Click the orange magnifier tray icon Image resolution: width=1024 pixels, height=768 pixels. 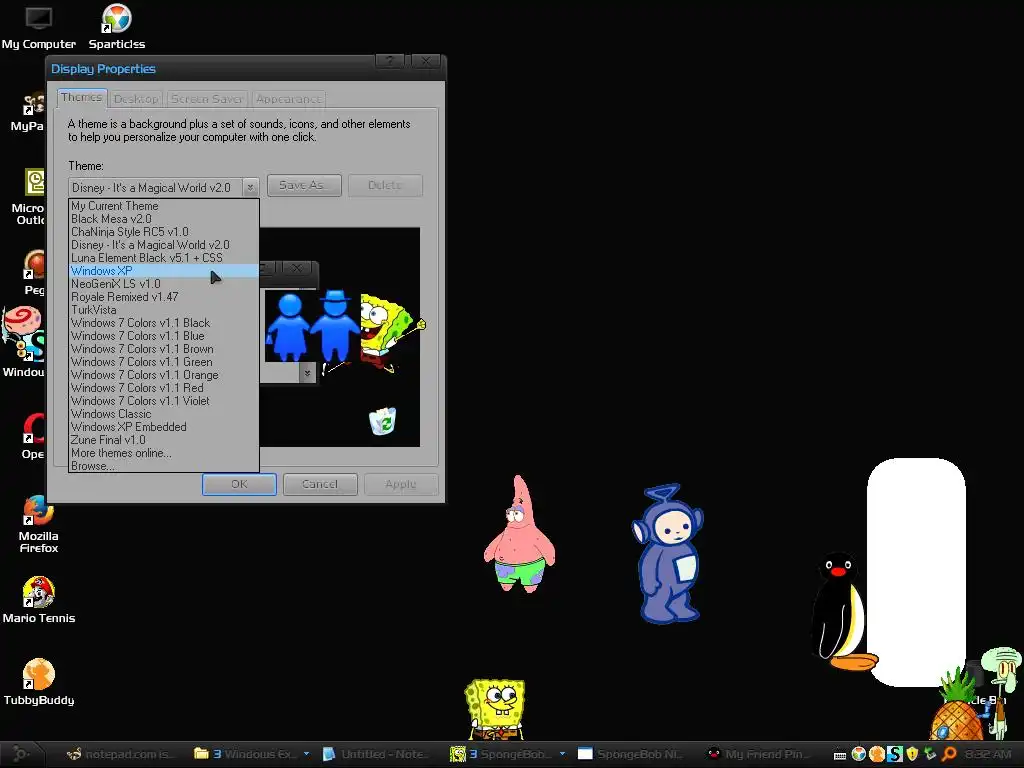[949, 754]
